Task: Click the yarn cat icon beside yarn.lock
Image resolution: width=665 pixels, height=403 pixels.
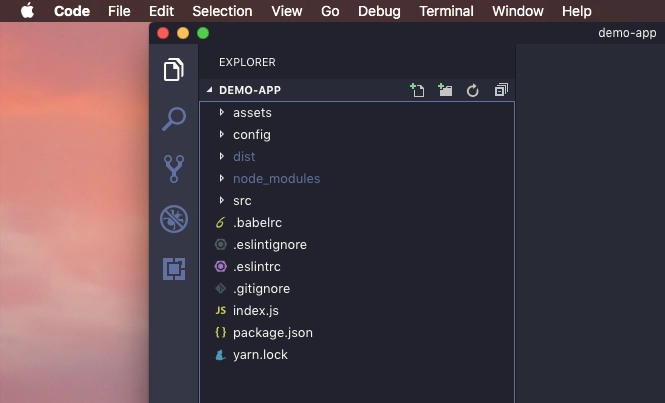Action: (221, 355)
